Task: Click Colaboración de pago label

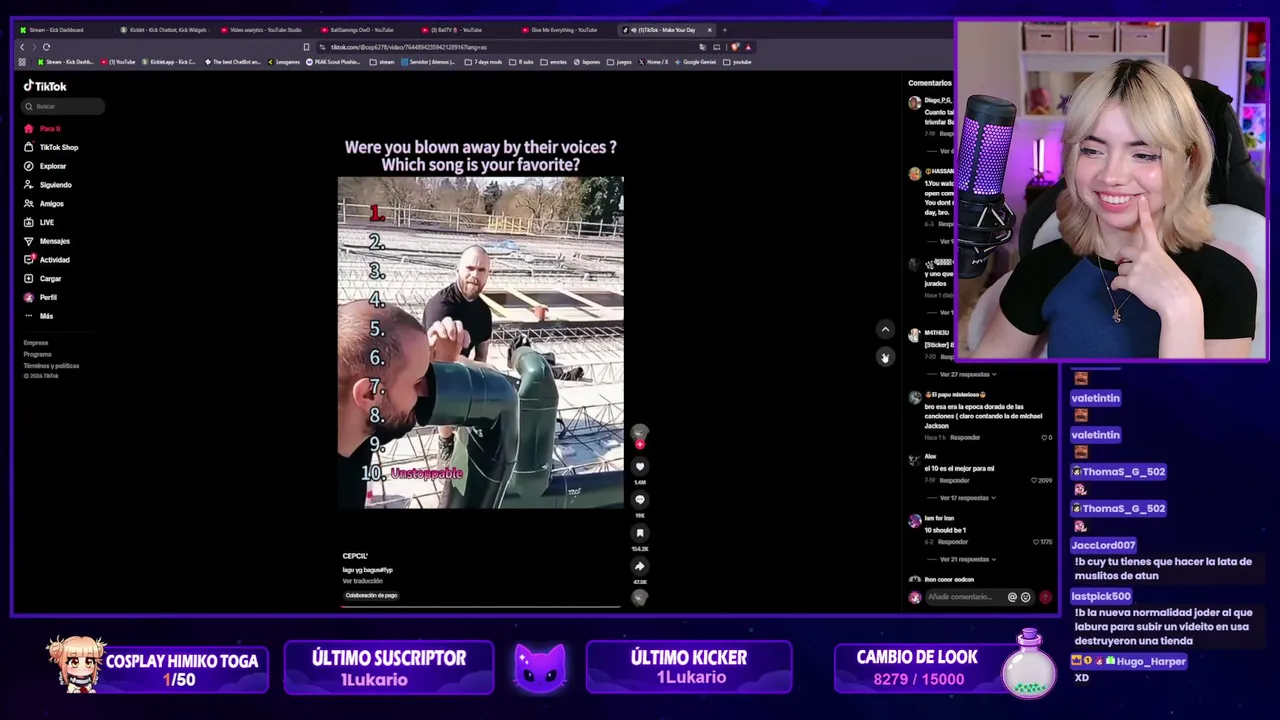Action: [371, 595]
